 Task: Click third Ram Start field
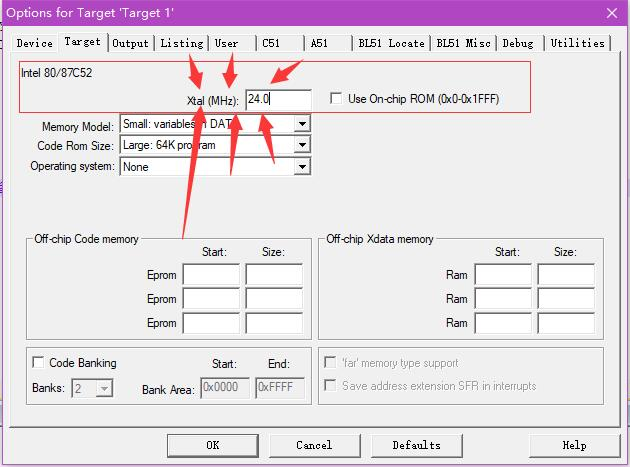click(503, 323)
